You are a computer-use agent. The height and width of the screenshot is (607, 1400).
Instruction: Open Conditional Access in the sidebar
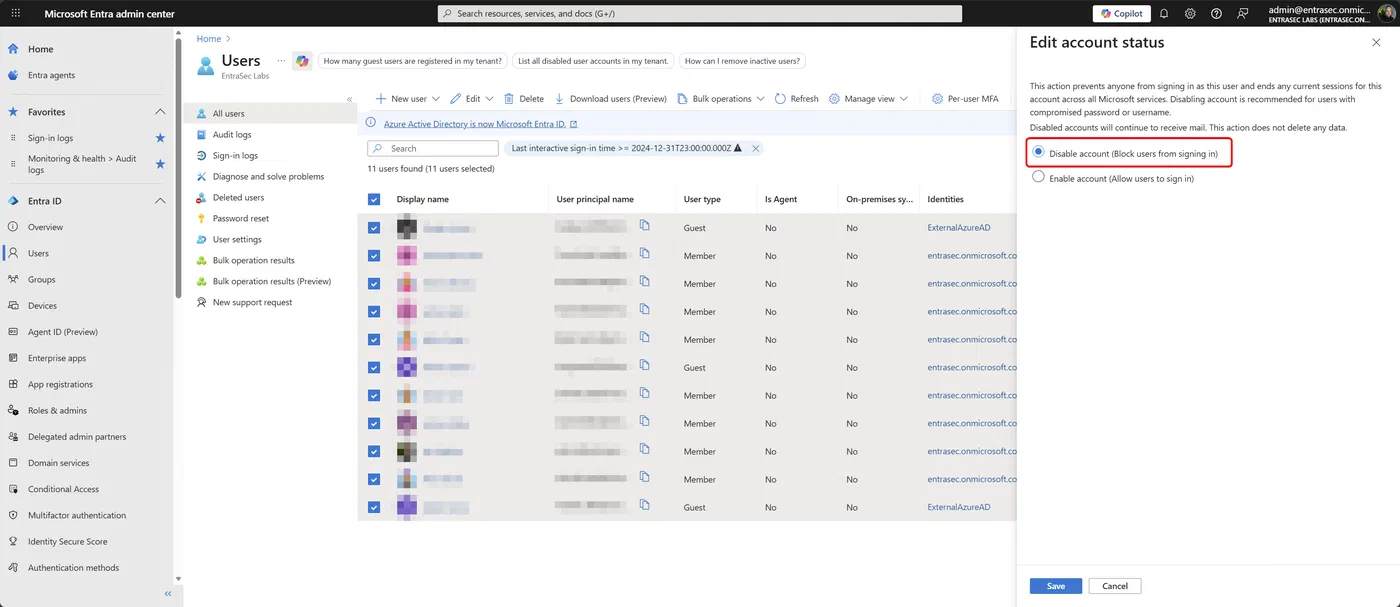coord(63,489)
